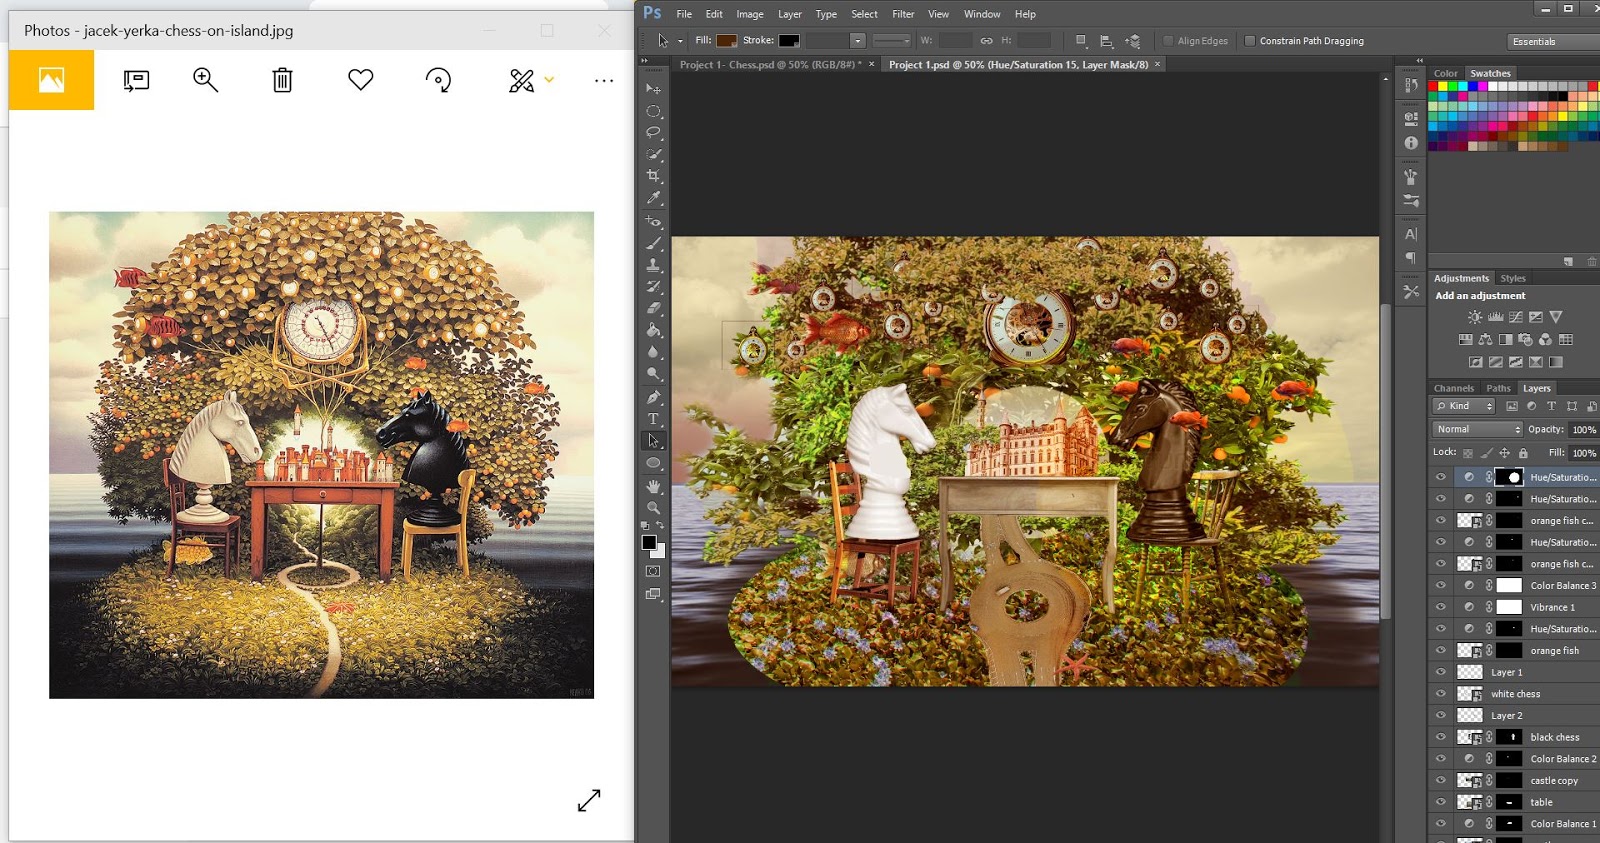The width and height of the screenshot is (1600, 843).
Task: Open the tool preset picker arrow
Action: 681,41
